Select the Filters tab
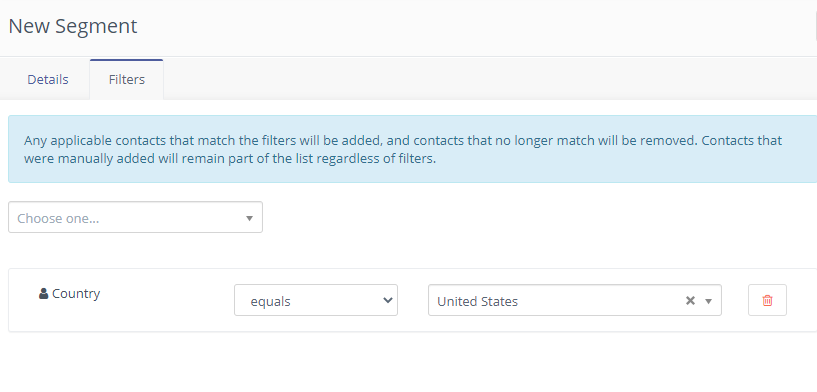 click(x=127, y=79)
